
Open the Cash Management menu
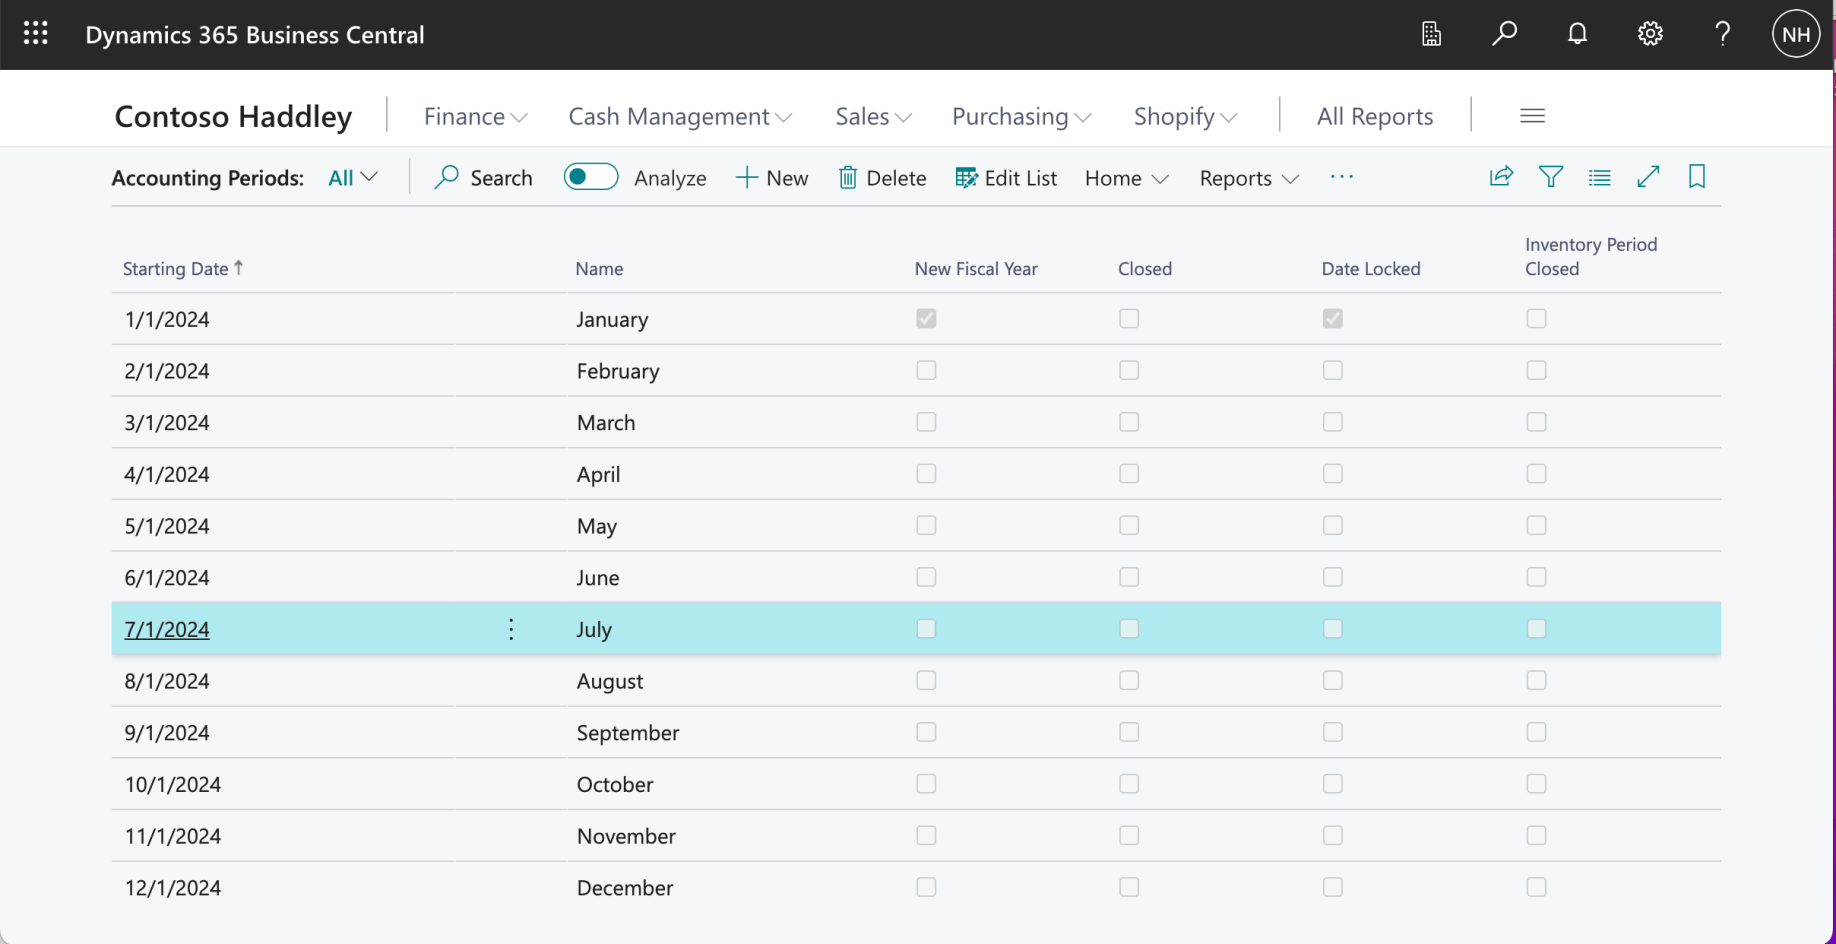[x=680, y=117]
